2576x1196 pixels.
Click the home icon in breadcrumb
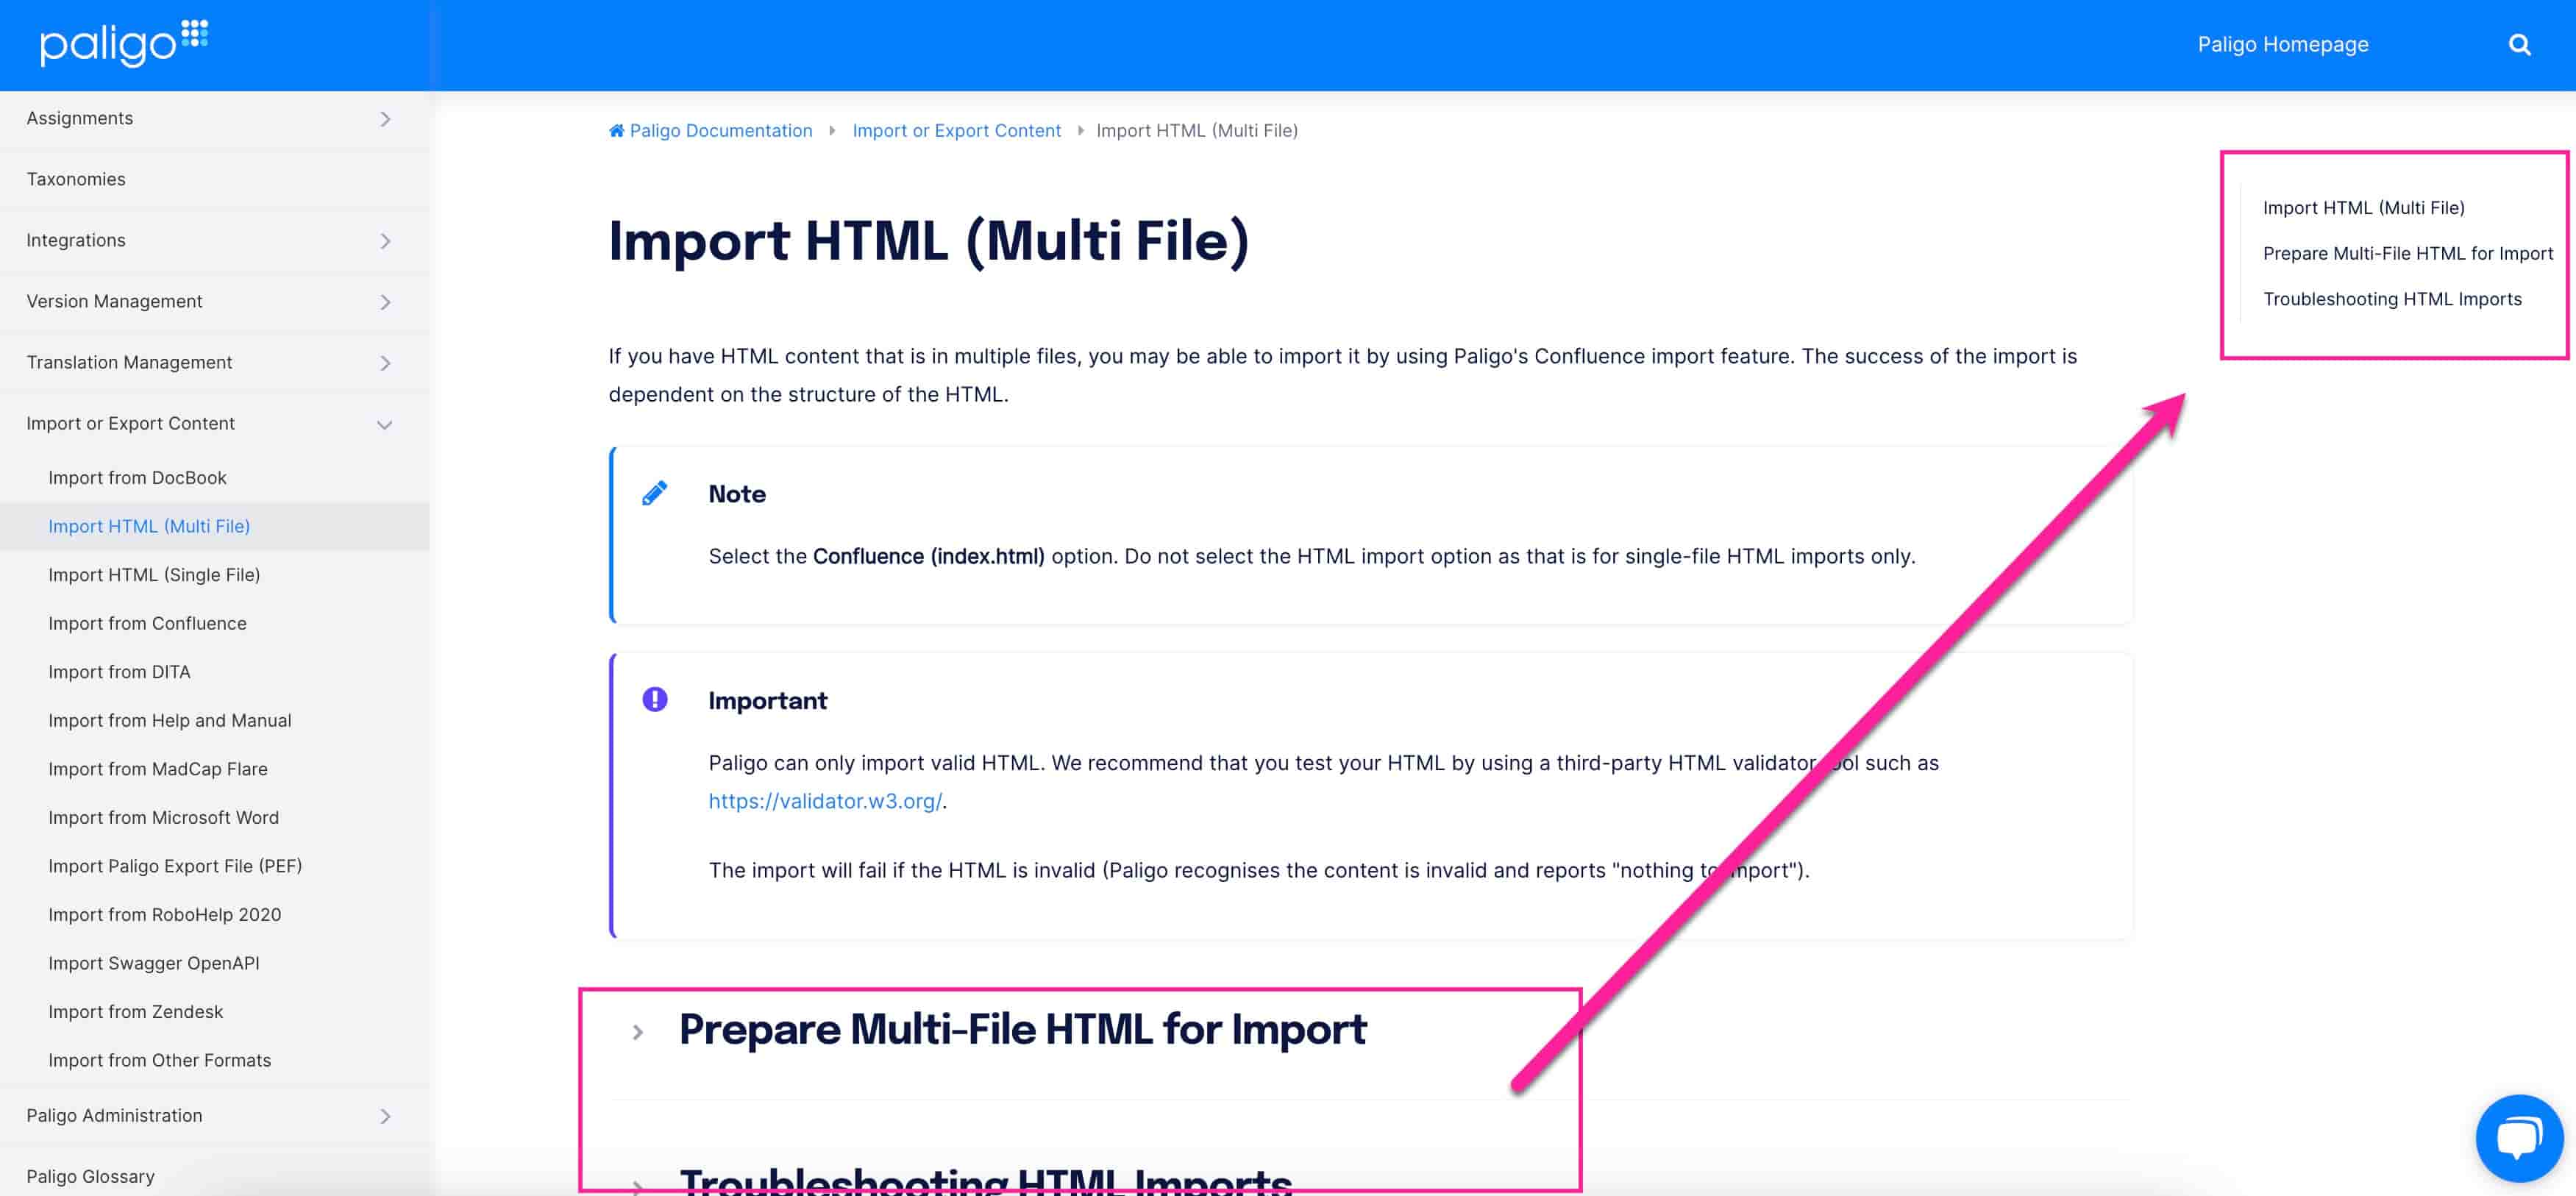[x=616, y=131]
